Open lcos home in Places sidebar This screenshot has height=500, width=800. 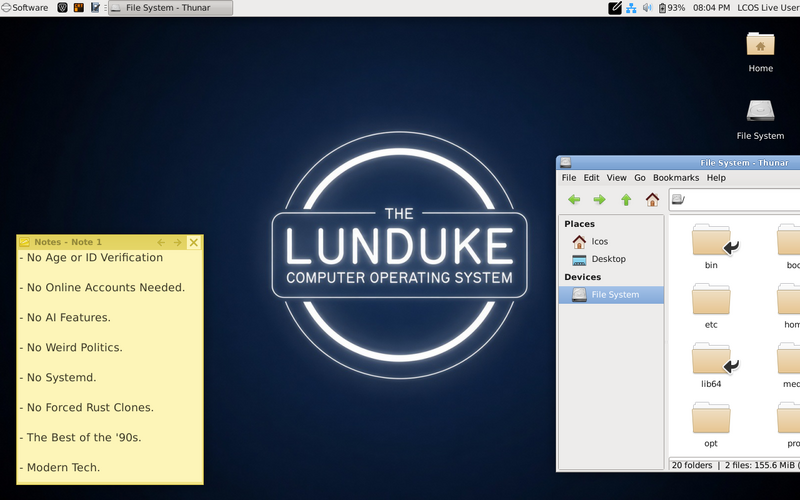(x=611, y=241)
